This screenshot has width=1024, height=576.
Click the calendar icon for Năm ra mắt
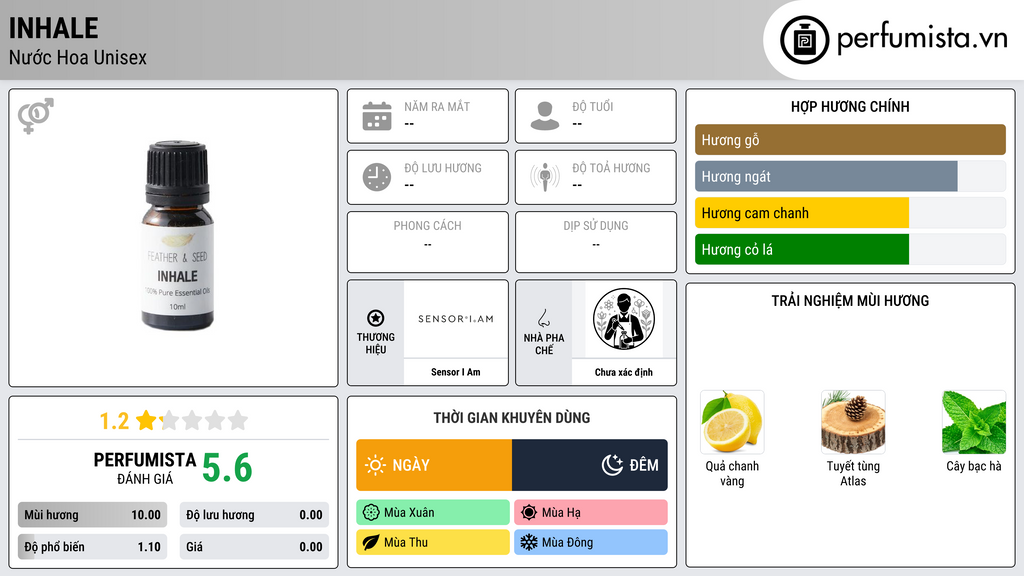click(377, 116)
